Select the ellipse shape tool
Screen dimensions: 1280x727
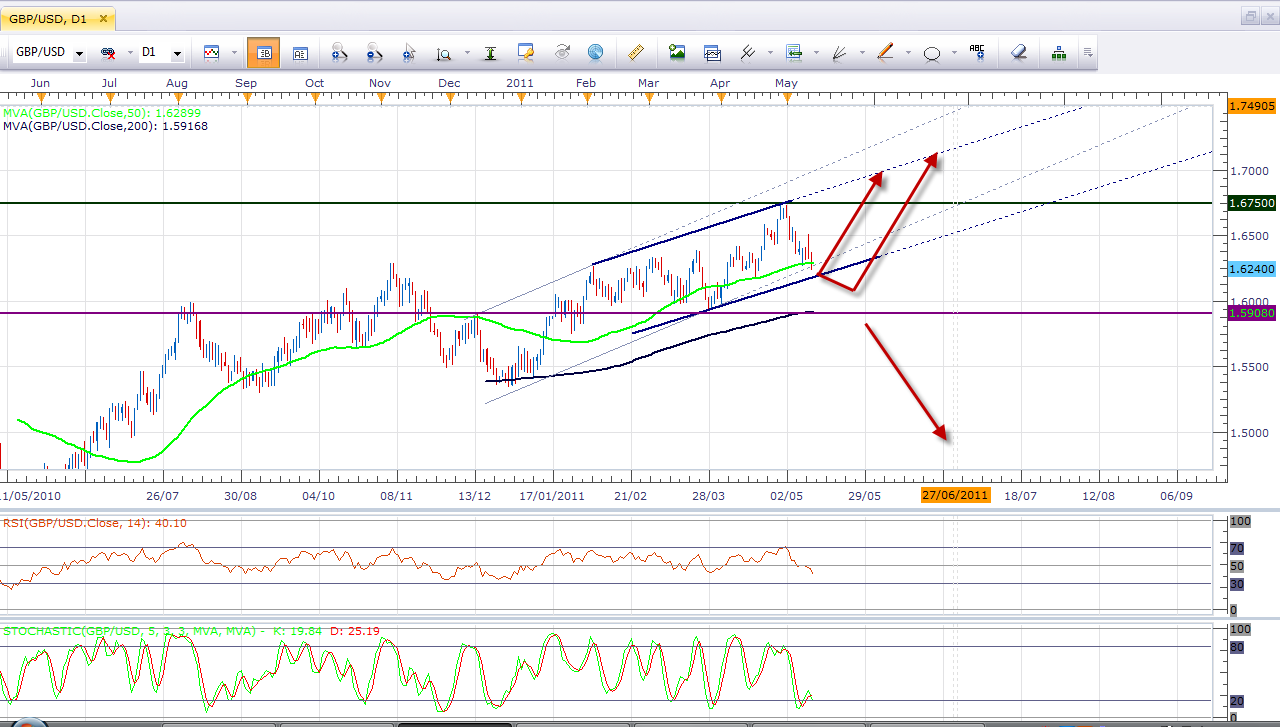[x=931, y=53]
